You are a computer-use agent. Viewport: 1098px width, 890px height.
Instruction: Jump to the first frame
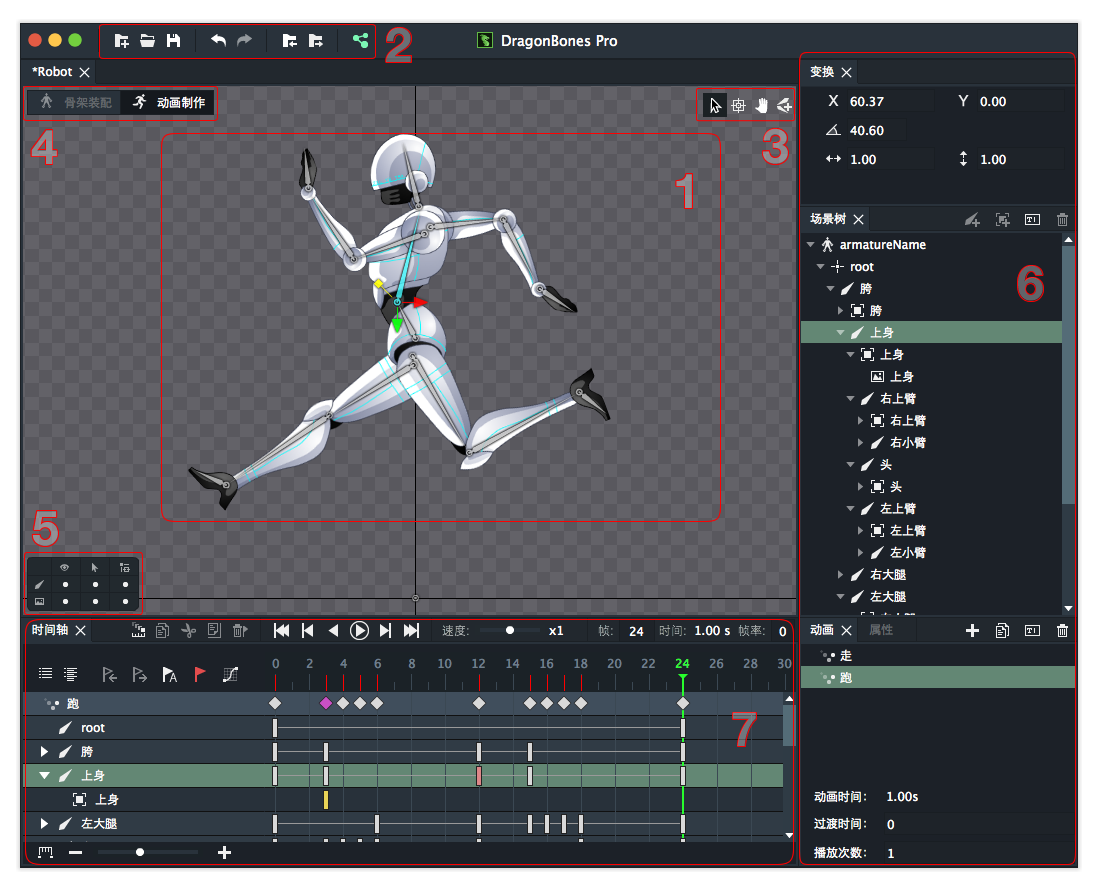click(282, 631)
